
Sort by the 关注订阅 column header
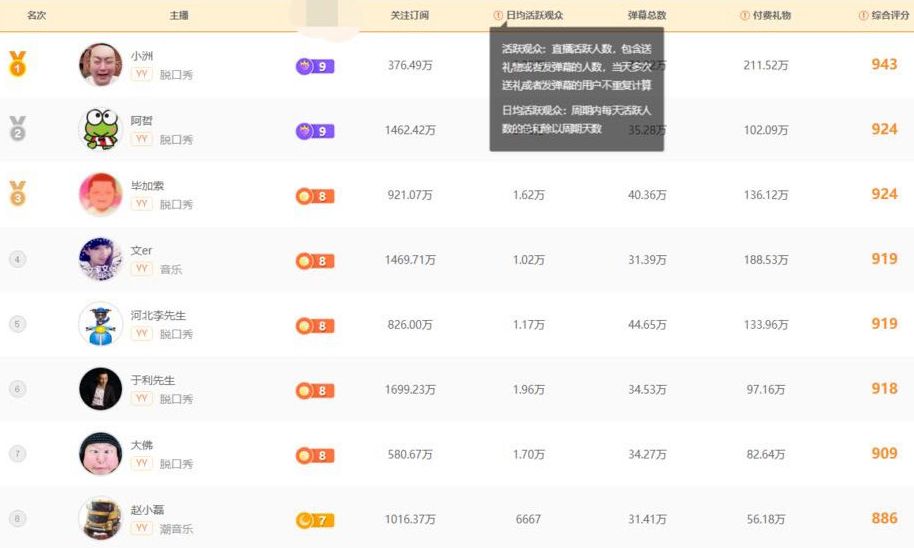pyautogui.click(x=409, y=16)
